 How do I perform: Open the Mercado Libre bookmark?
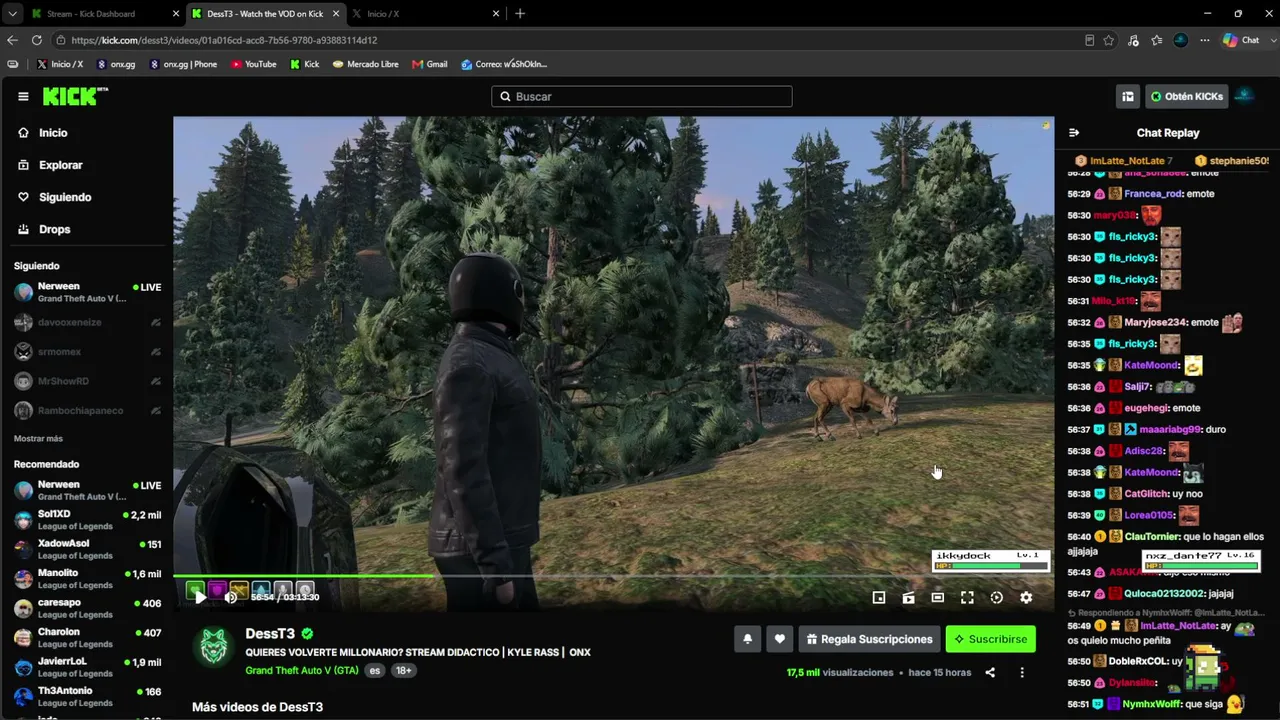click(x=366, y=64)
